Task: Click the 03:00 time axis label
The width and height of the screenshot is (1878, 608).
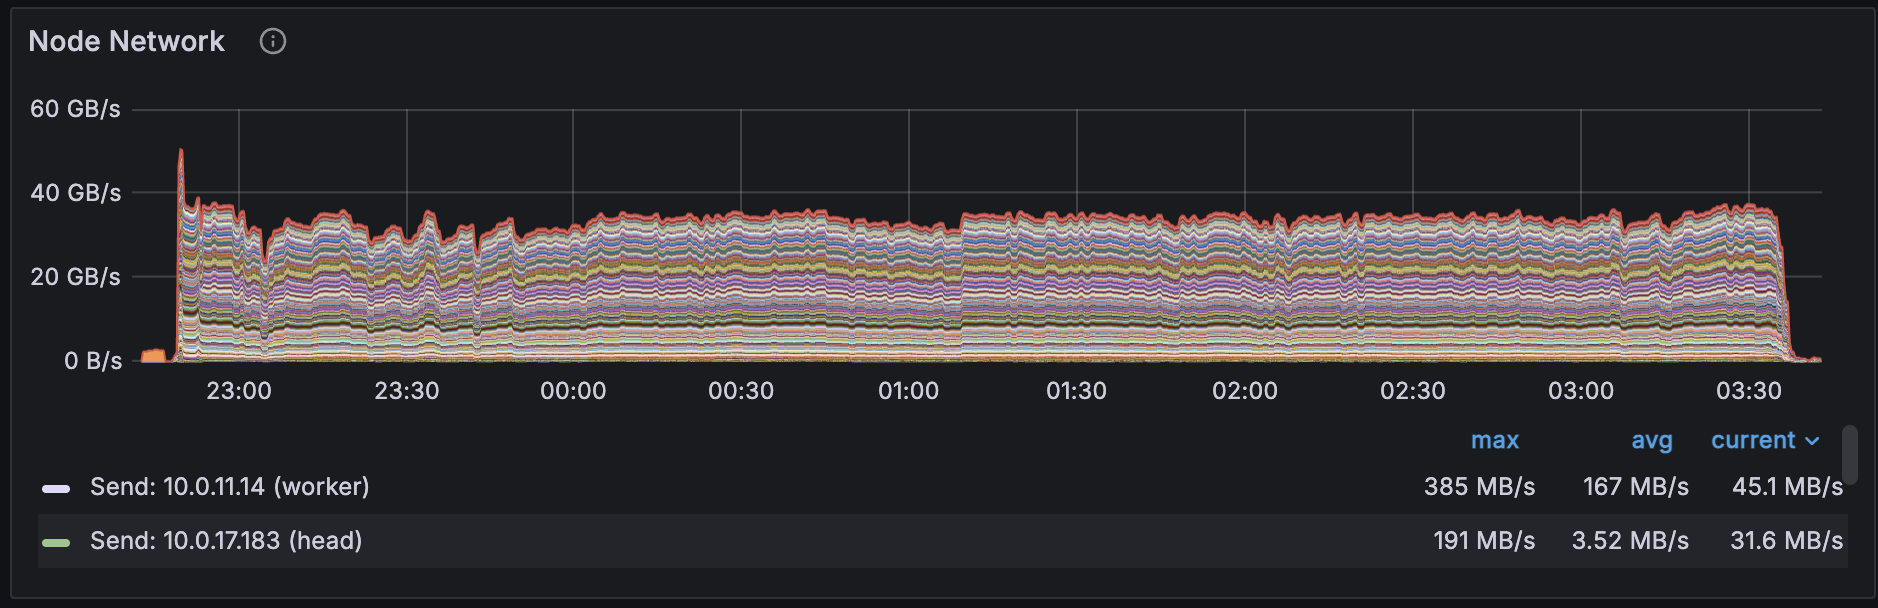Action: coord(1581,391)
